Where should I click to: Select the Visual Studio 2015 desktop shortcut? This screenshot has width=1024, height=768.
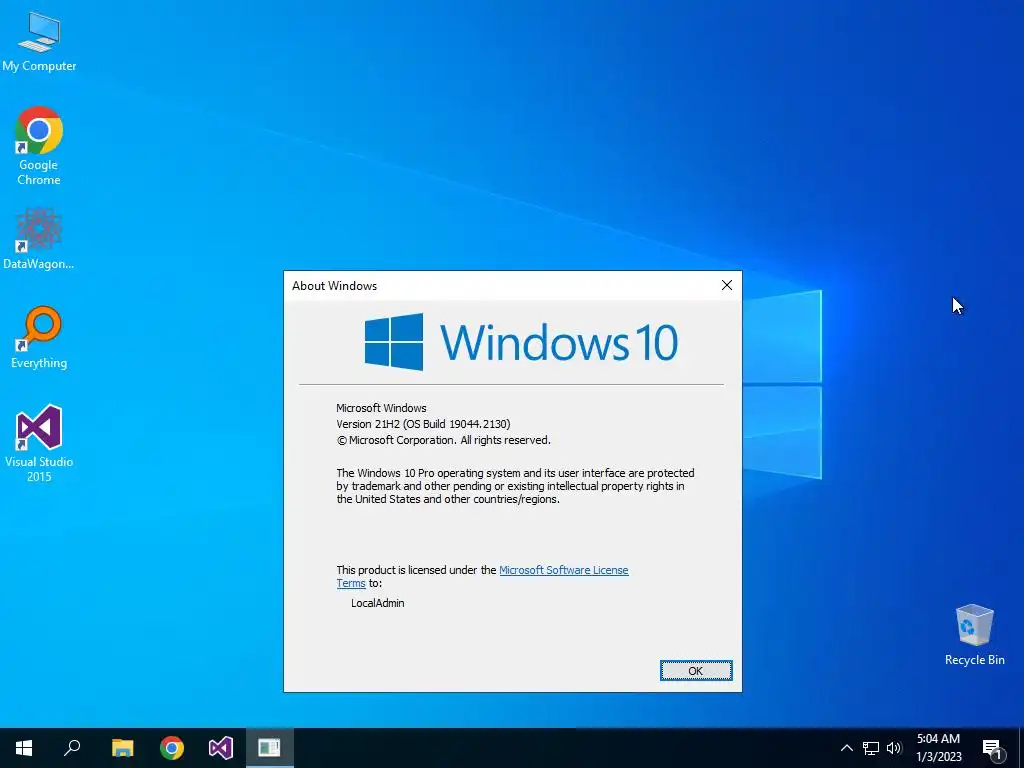click(39, 443)
